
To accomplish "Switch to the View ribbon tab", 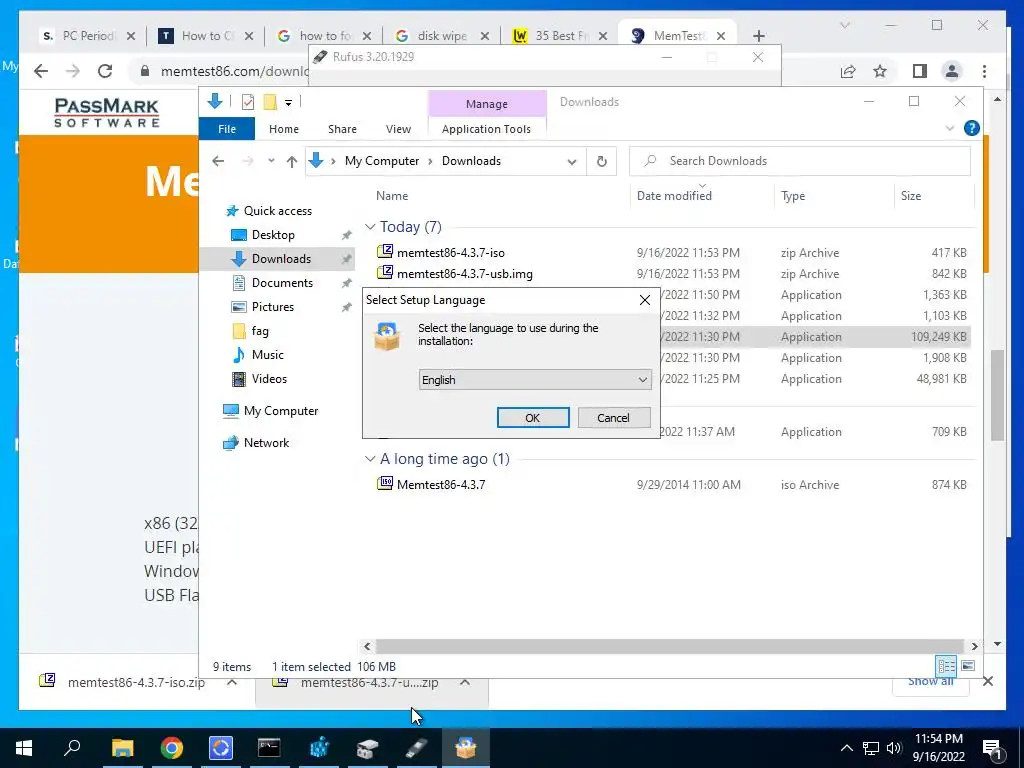I will click(x=398, y=129).
